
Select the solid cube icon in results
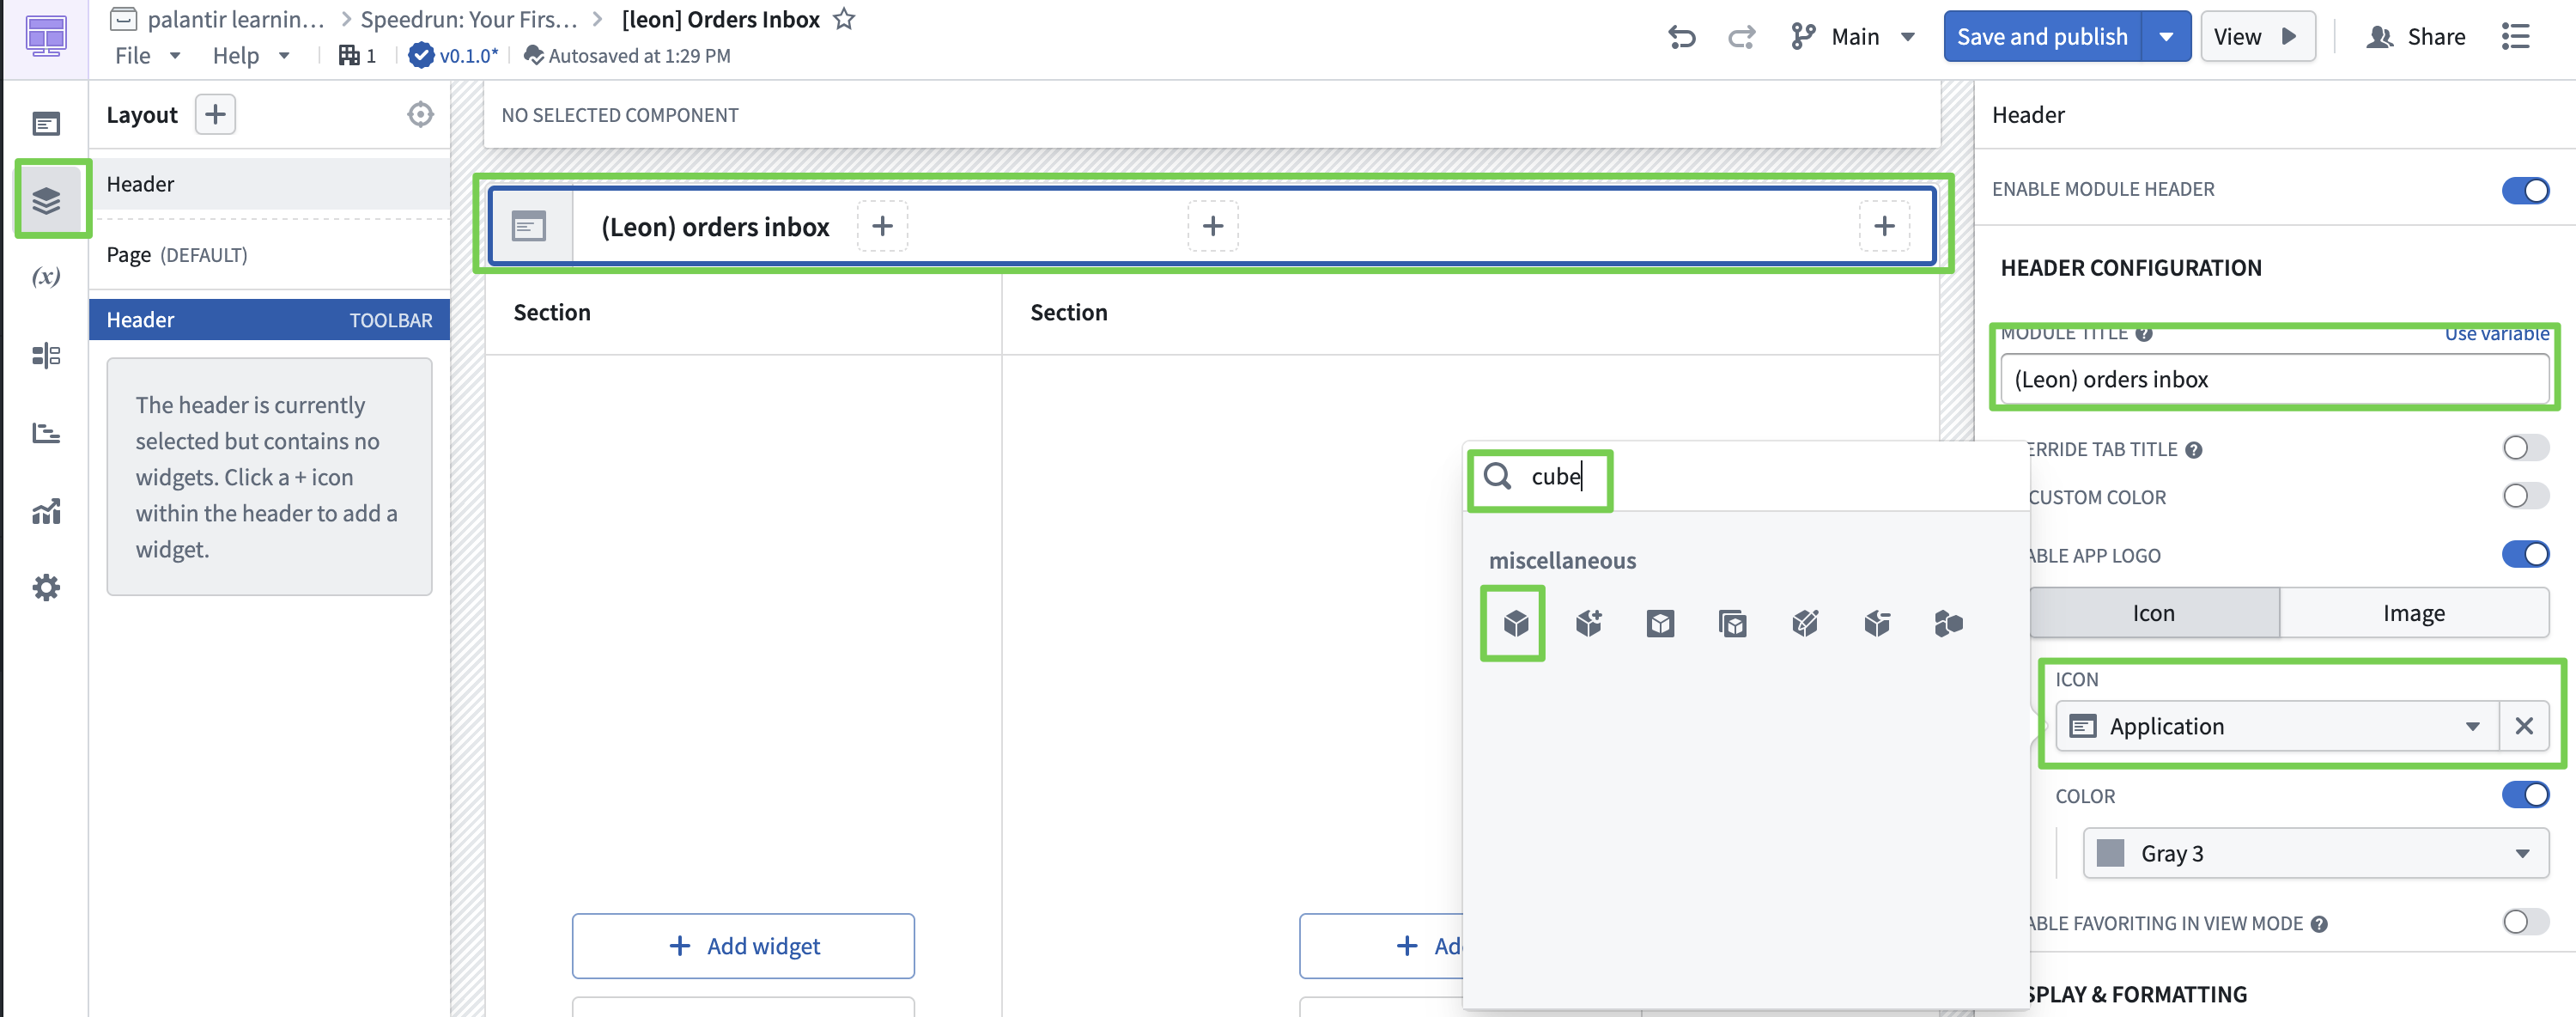point(1515,624)
